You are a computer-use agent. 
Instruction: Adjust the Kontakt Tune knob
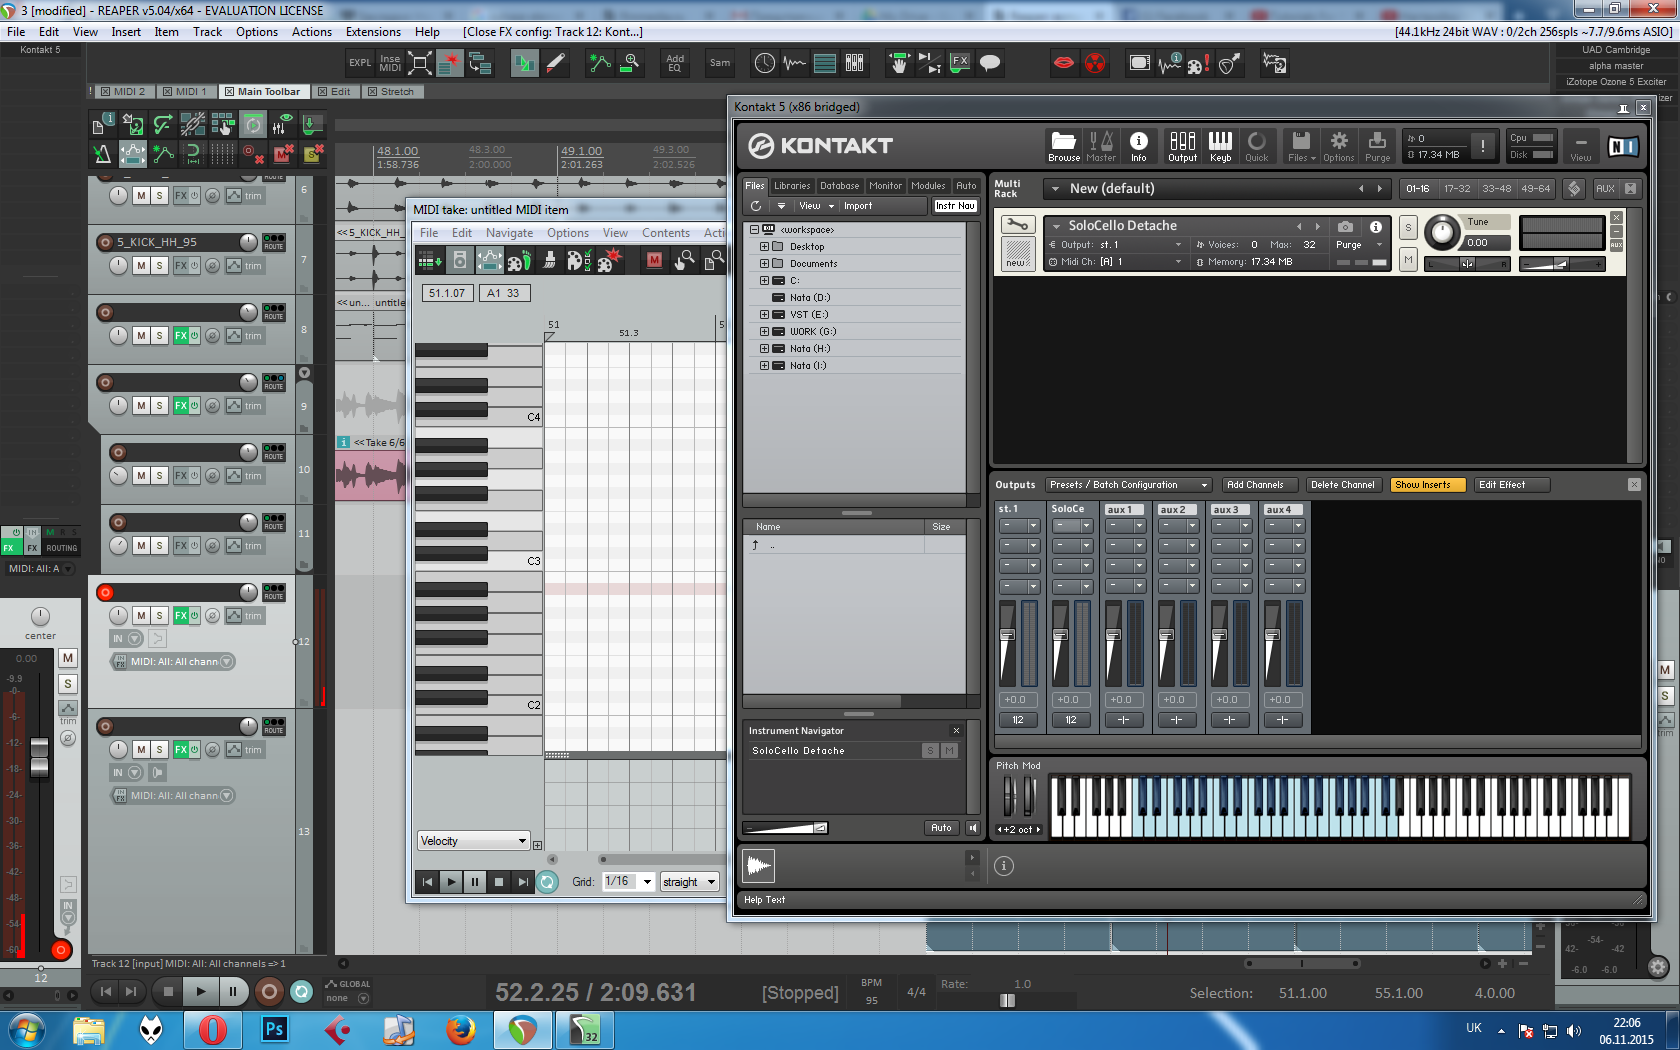tap(1441, 233)
